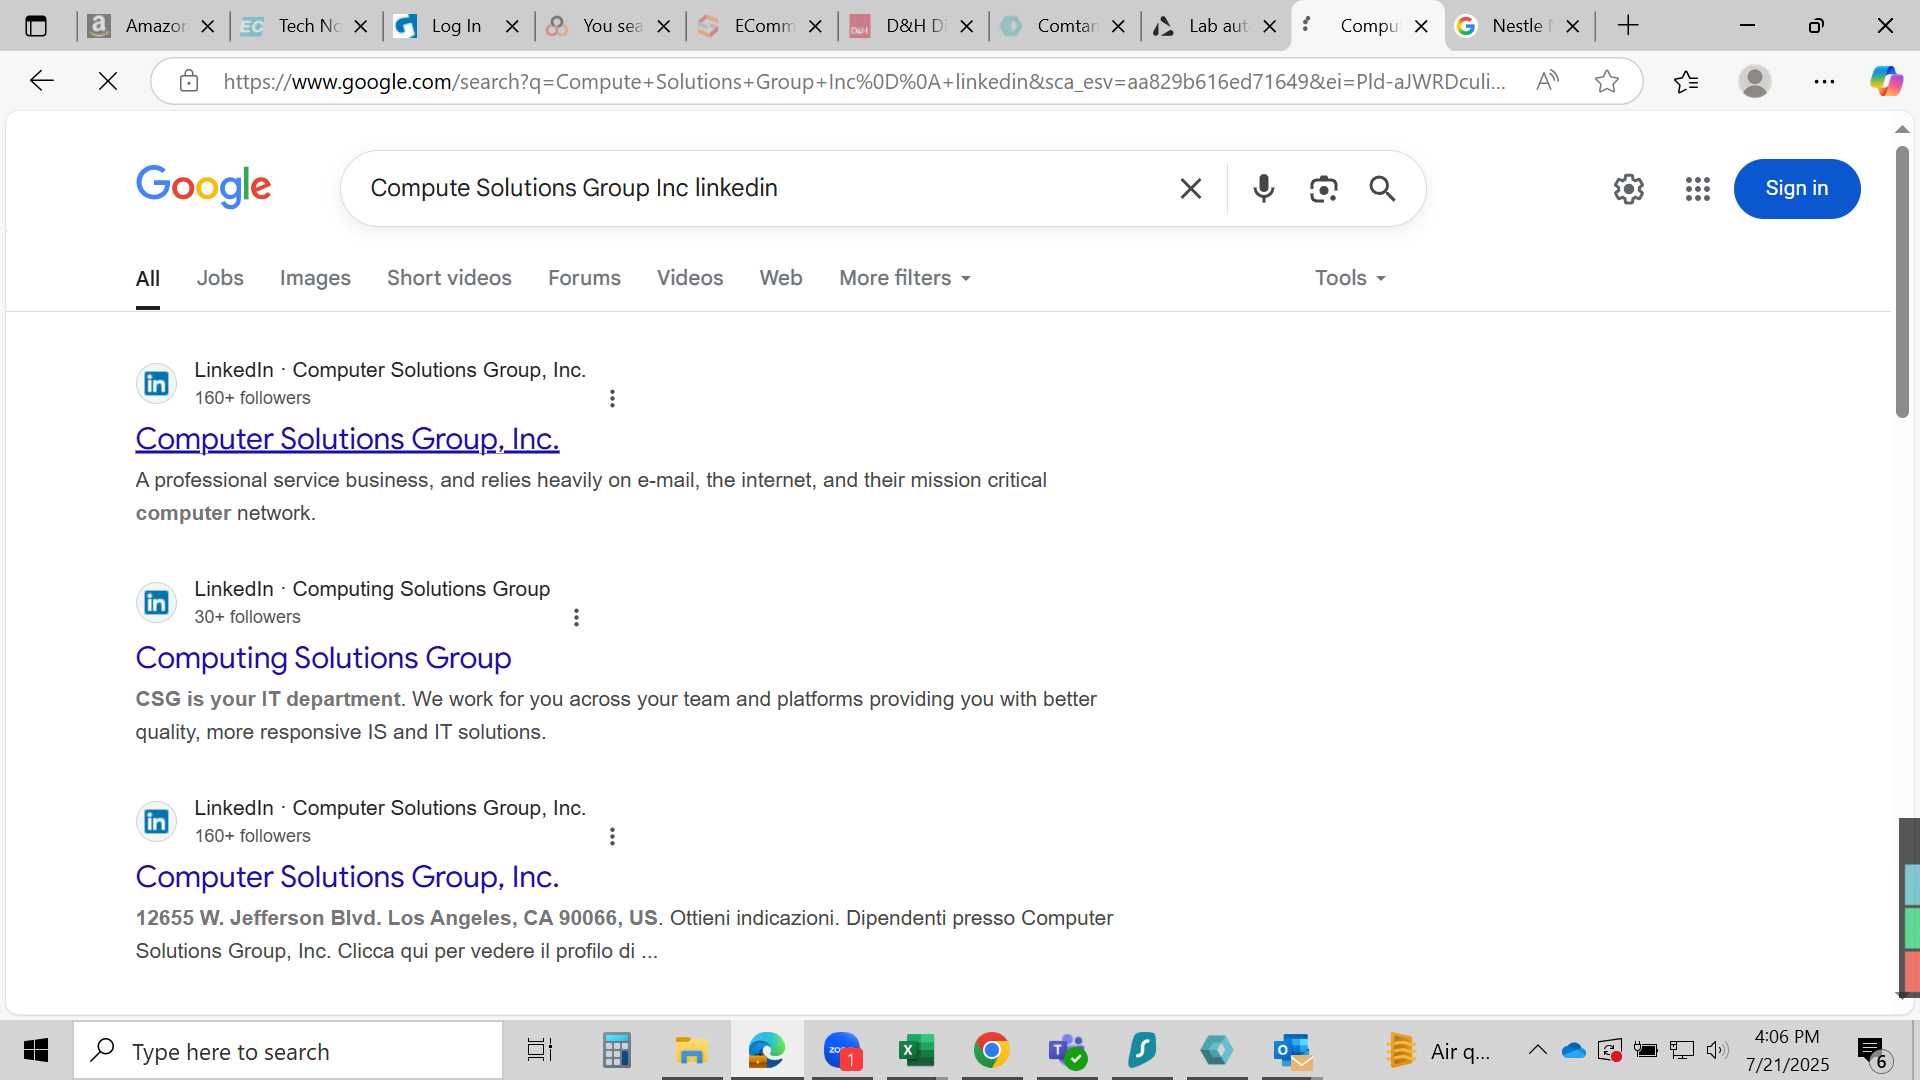Select the All results tab
1920x1080 pixels.
148,279
